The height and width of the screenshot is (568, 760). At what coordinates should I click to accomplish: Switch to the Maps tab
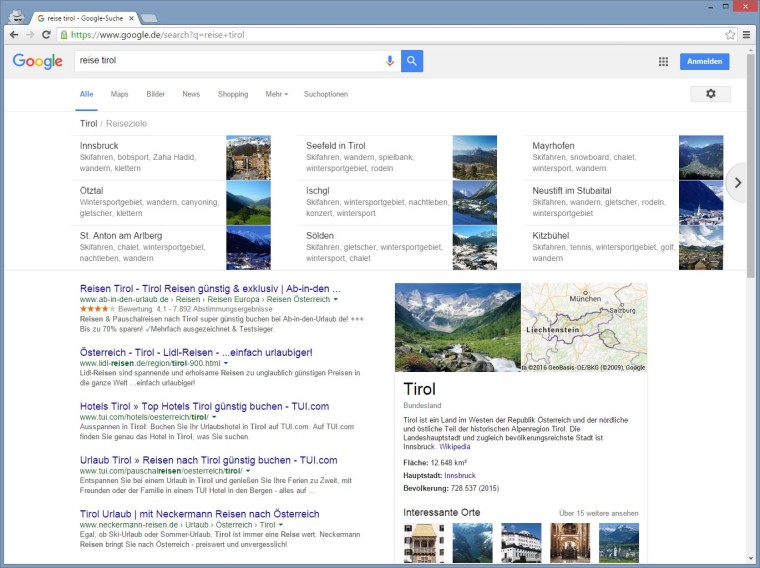119,94
